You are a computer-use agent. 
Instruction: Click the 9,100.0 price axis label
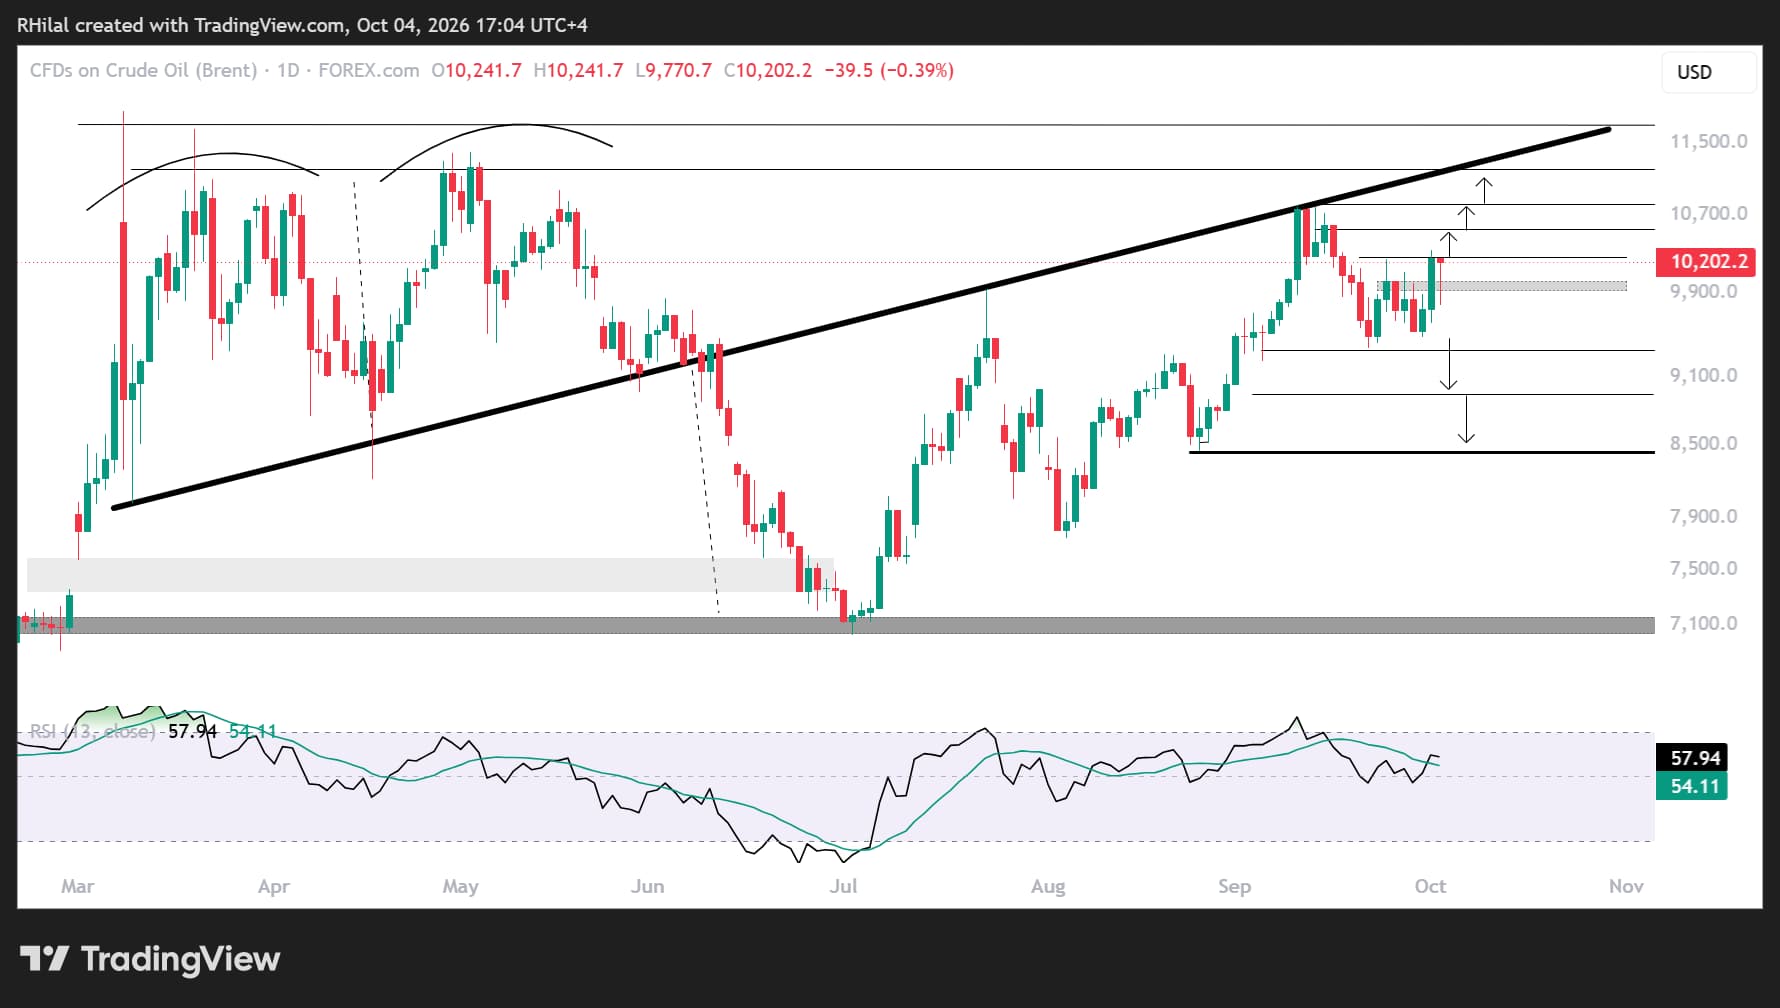tap(1704, 375)
